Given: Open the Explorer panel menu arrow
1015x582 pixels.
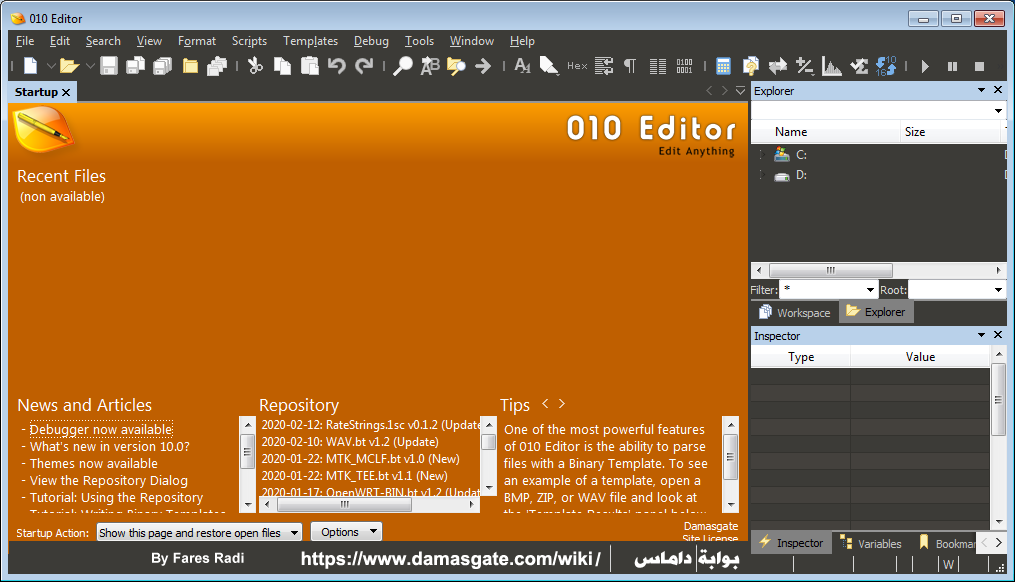Looking at the screenshot, I should [981, 90].
